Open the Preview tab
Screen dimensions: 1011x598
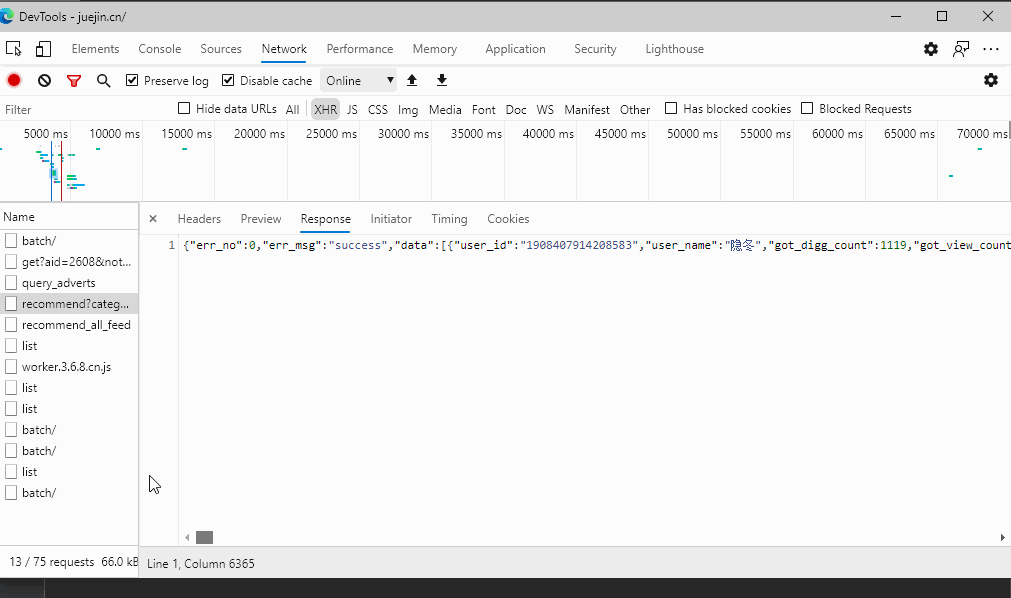[260, 219]
